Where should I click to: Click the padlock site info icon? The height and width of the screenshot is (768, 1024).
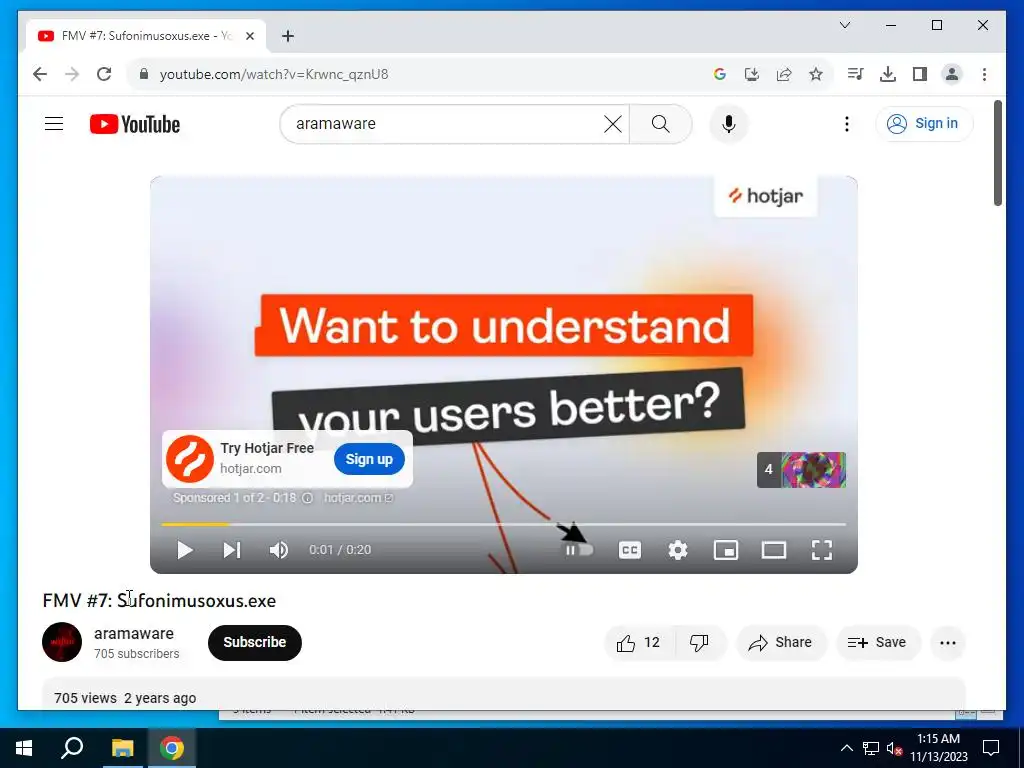[x=144, y=74]
